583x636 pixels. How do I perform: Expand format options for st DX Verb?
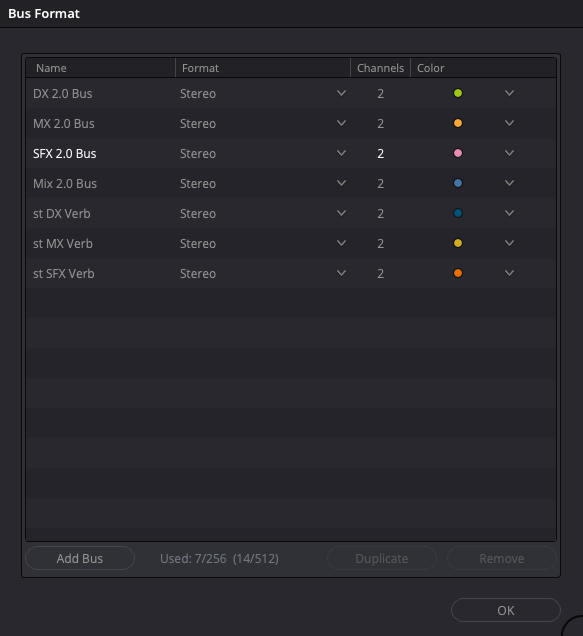click(x=341, y=213)
